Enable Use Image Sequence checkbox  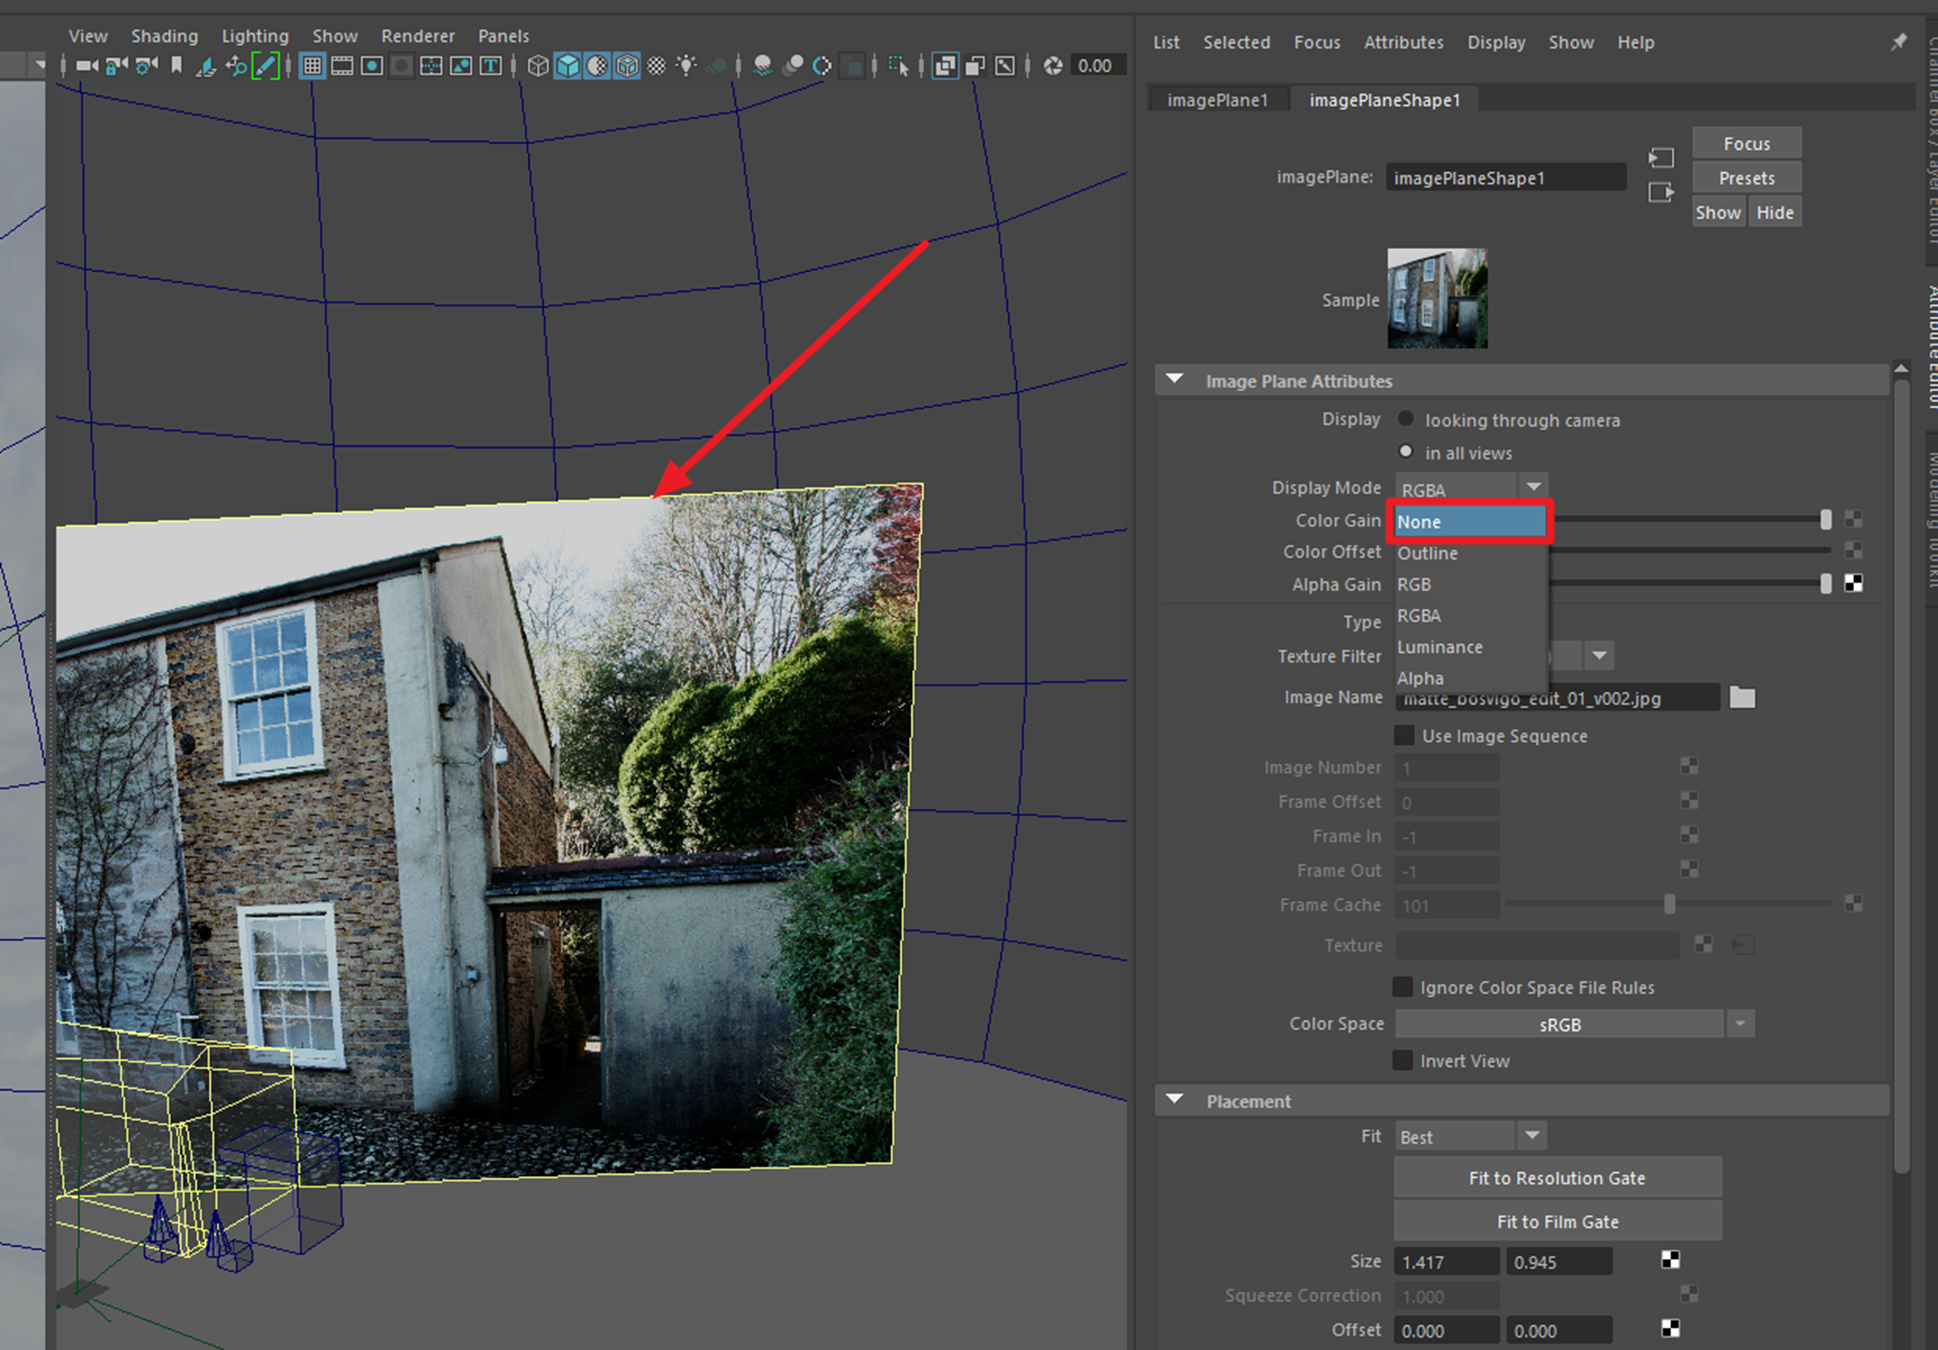(x=1404, y=736)
